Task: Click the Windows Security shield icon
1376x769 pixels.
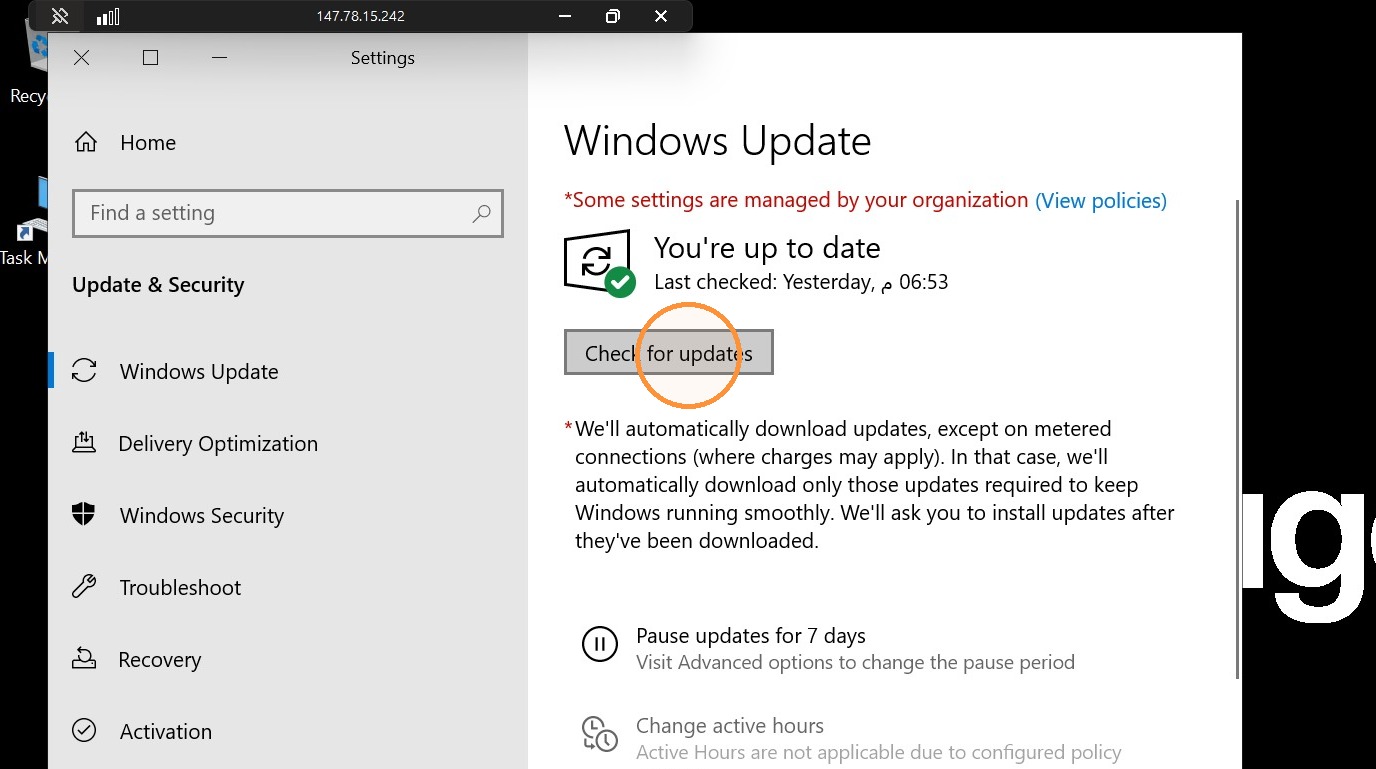Action: (x=84, y=515)
